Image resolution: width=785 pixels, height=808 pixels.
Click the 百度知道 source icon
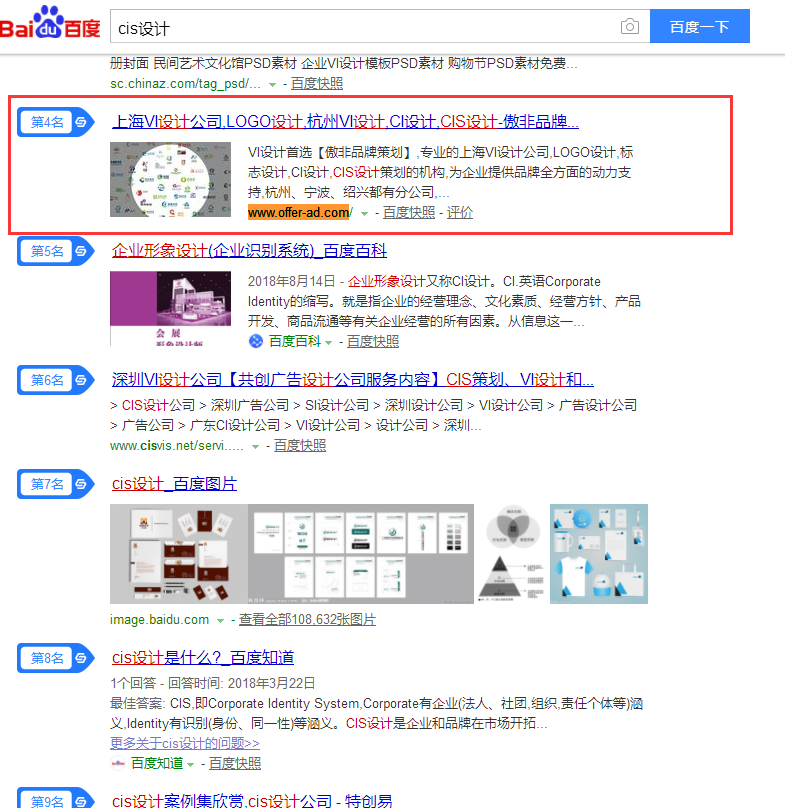pyautogui.click(x=118, y=763)
